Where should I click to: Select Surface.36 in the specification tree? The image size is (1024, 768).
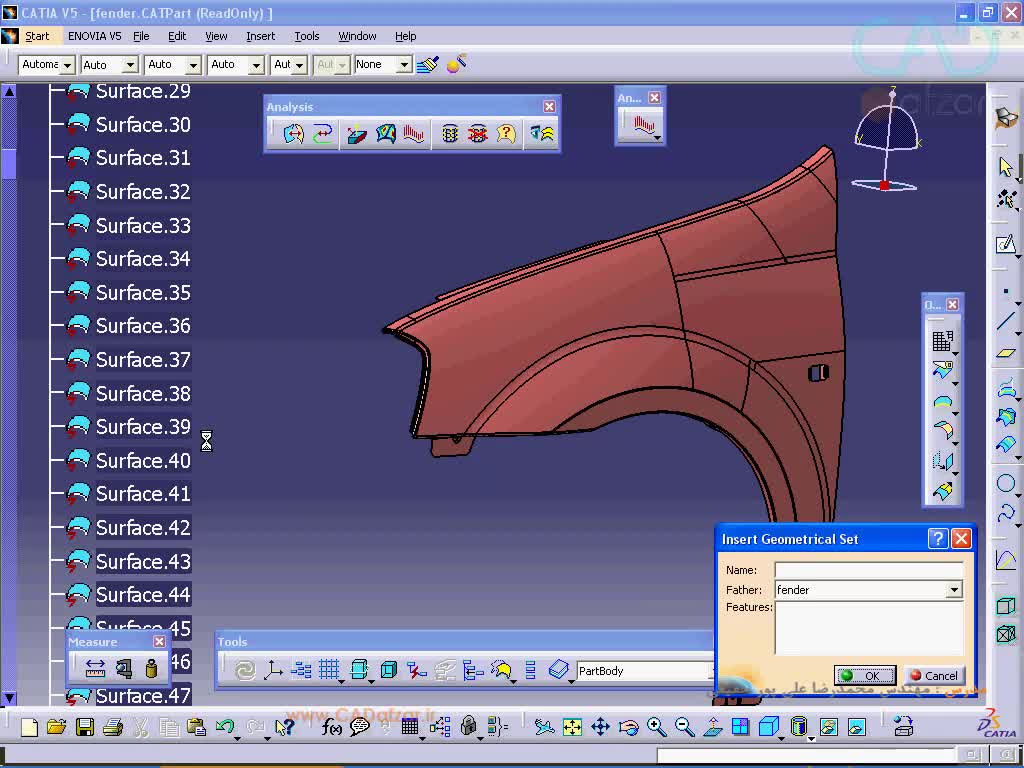[142, 326]
